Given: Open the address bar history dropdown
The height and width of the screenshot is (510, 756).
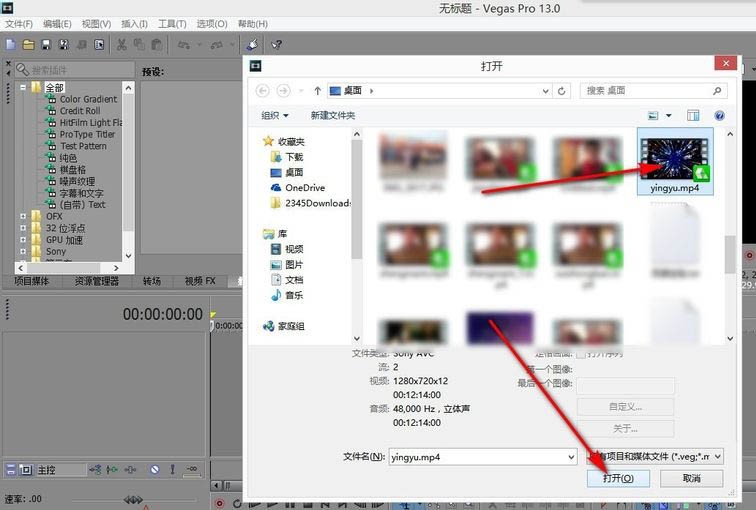Looking at the screenshot, I should 545,91.
